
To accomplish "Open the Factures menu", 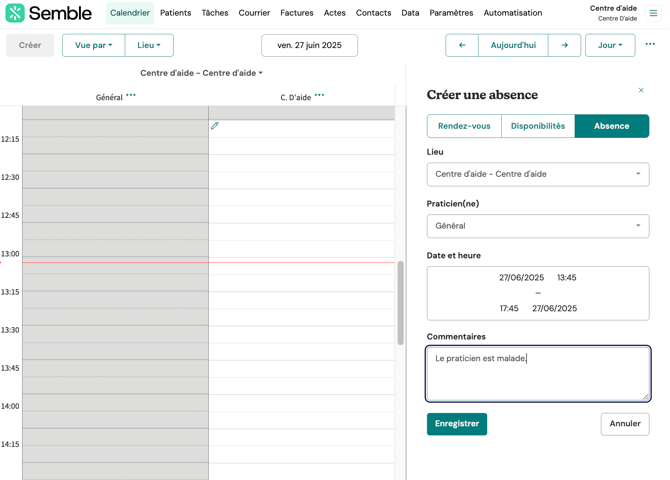I will 296,13.
